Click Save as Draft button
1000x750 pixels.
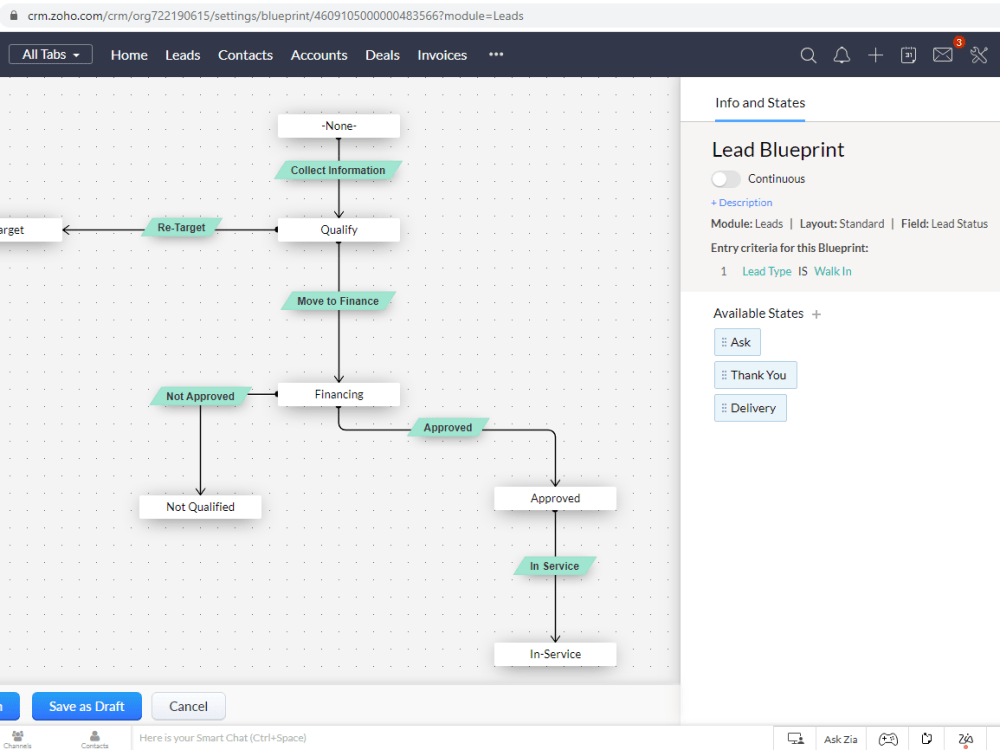tap(87, 707)
